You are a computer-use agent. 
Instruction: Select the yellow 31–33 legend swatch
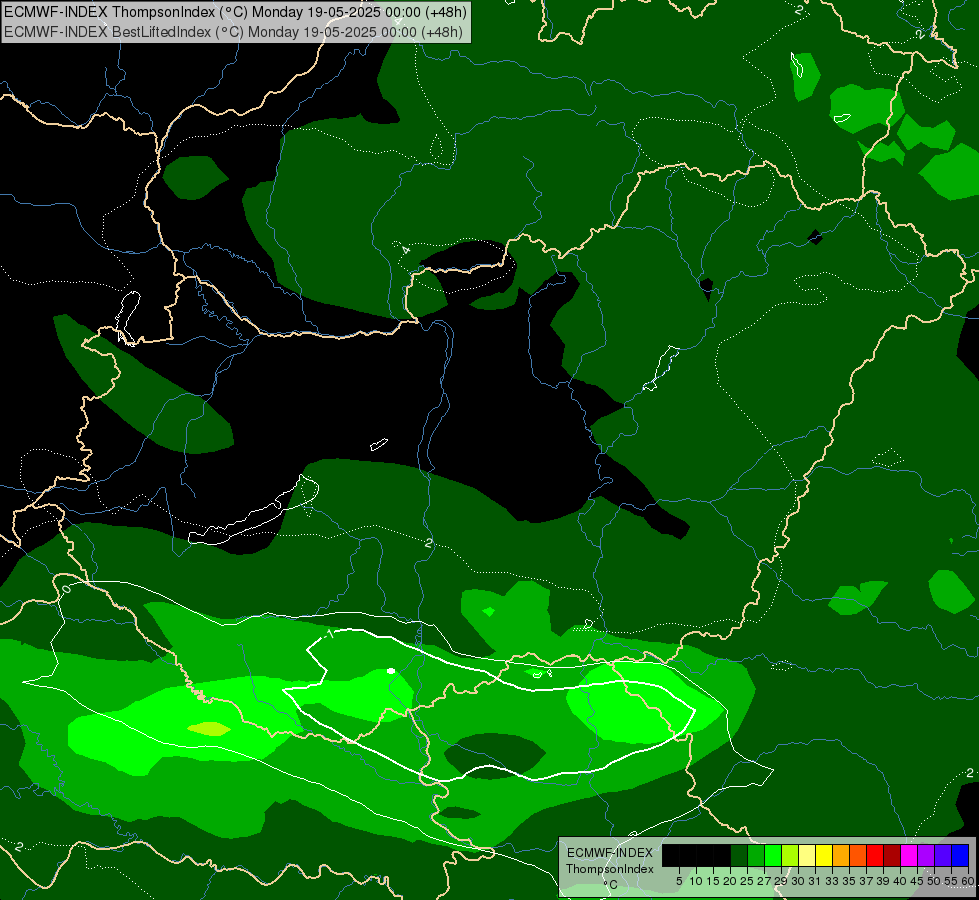pyautogui.click(x=824, y=855)
